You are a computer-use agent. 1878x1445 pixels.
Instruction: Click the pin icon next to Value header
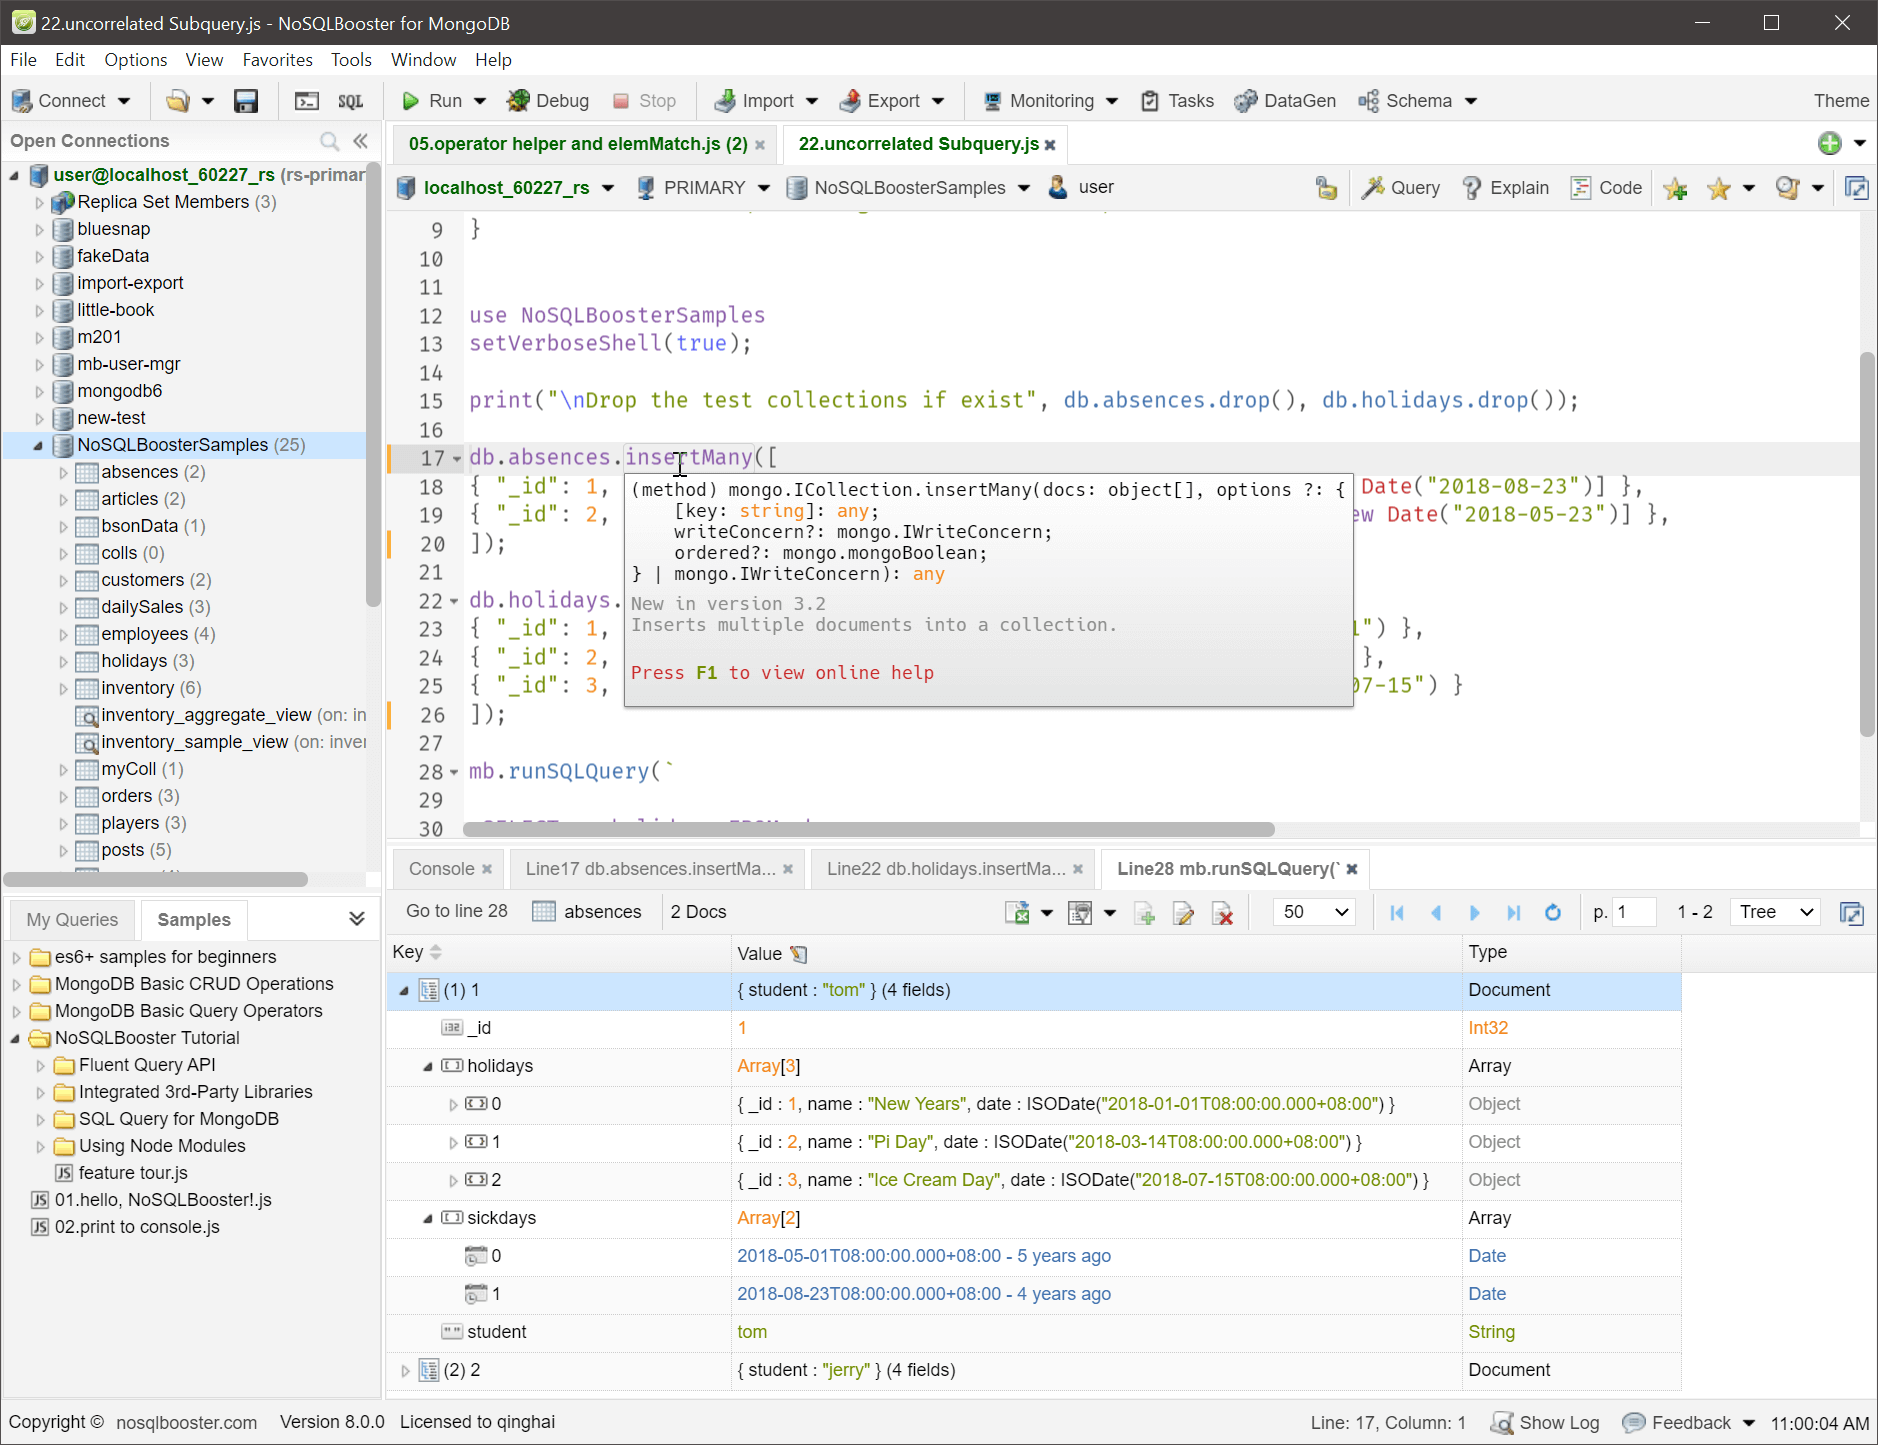[799, 954]
